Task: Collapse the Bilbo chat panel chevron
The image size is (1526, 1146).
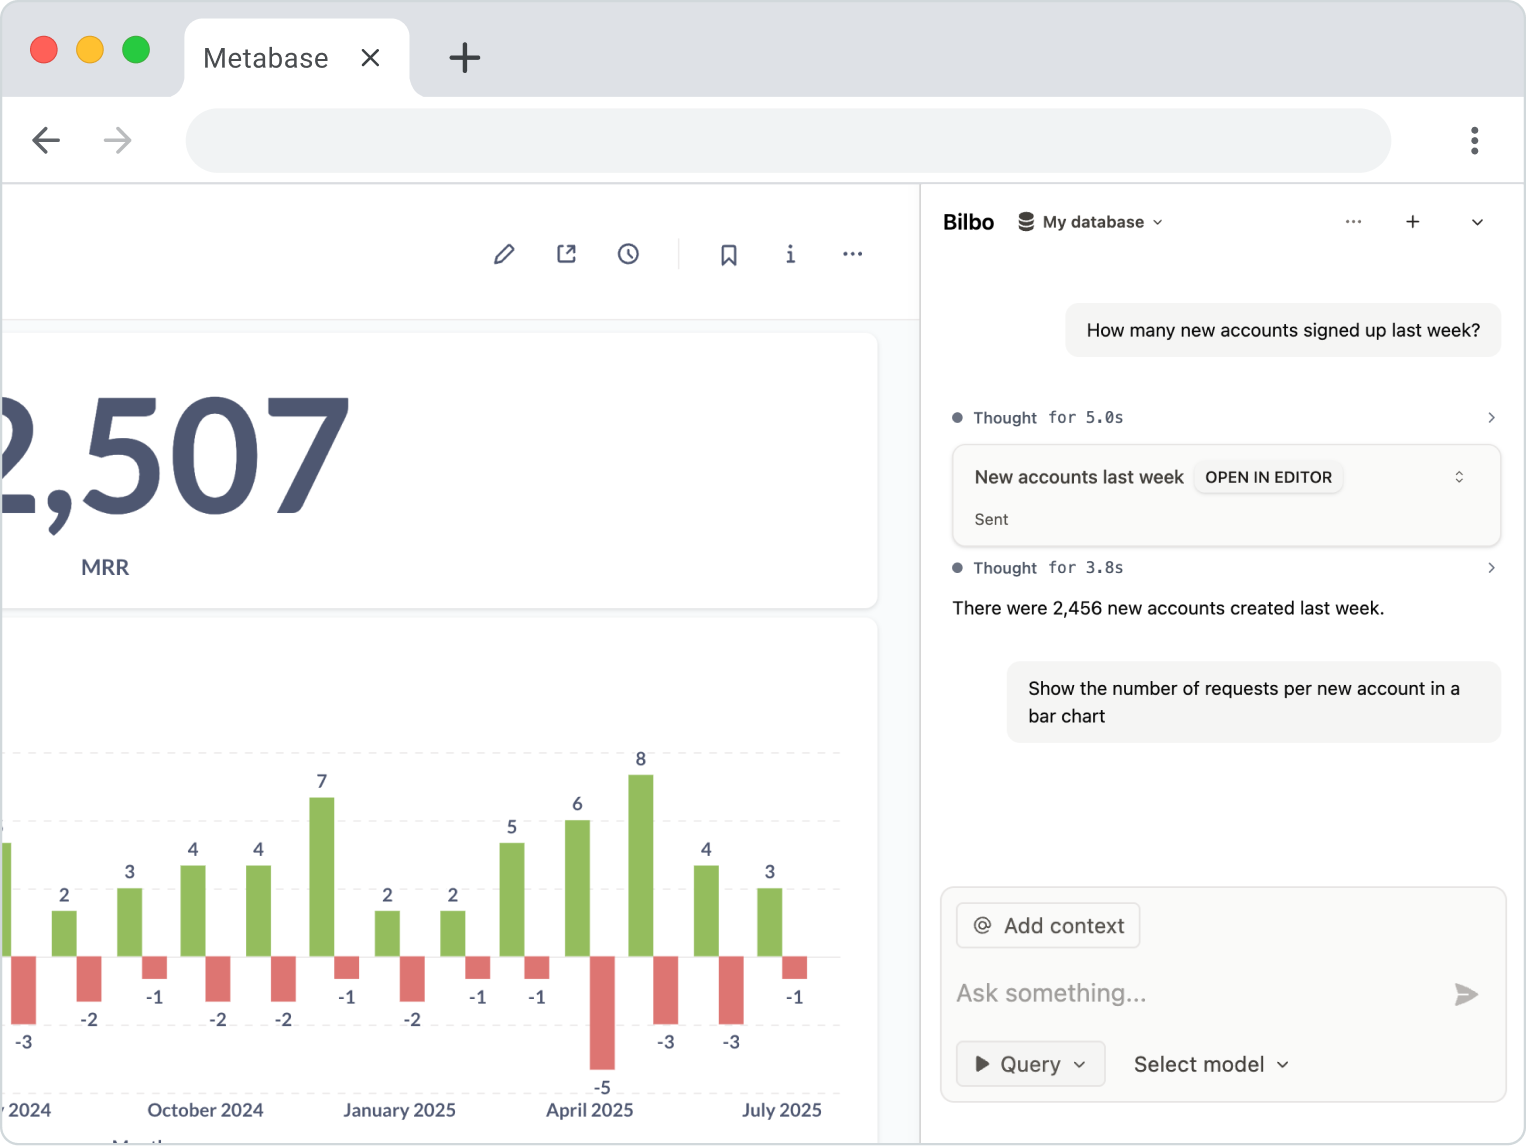Action: click(1477, 222)
